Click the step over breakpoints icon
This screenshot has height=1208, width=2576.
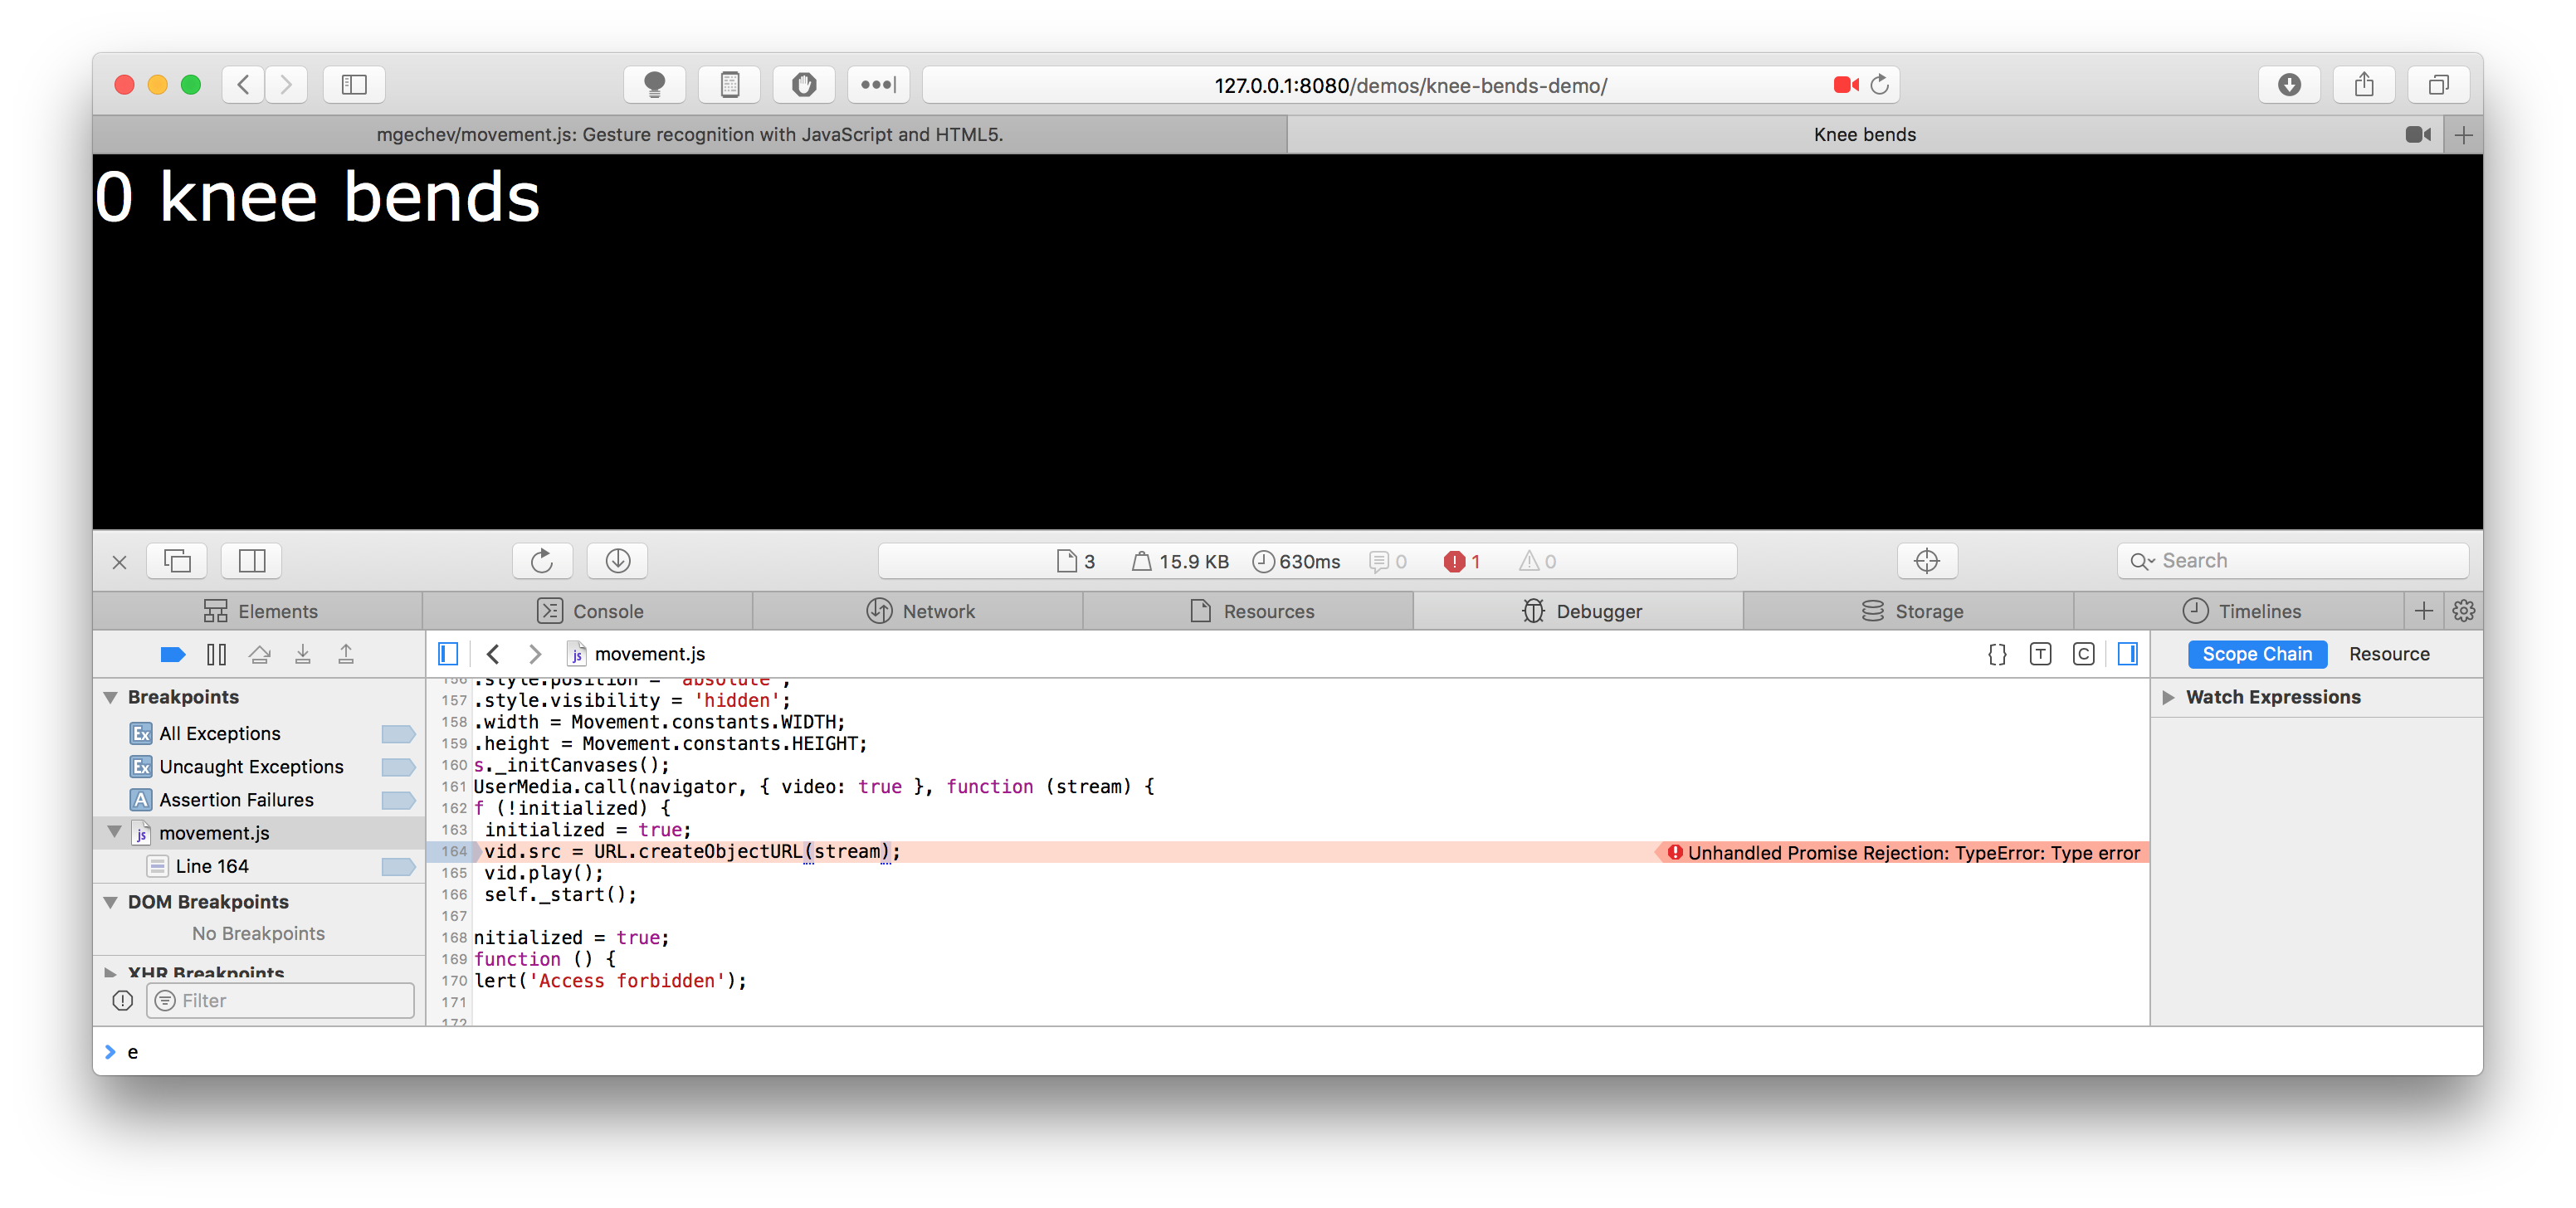click(x=260, y=654)
